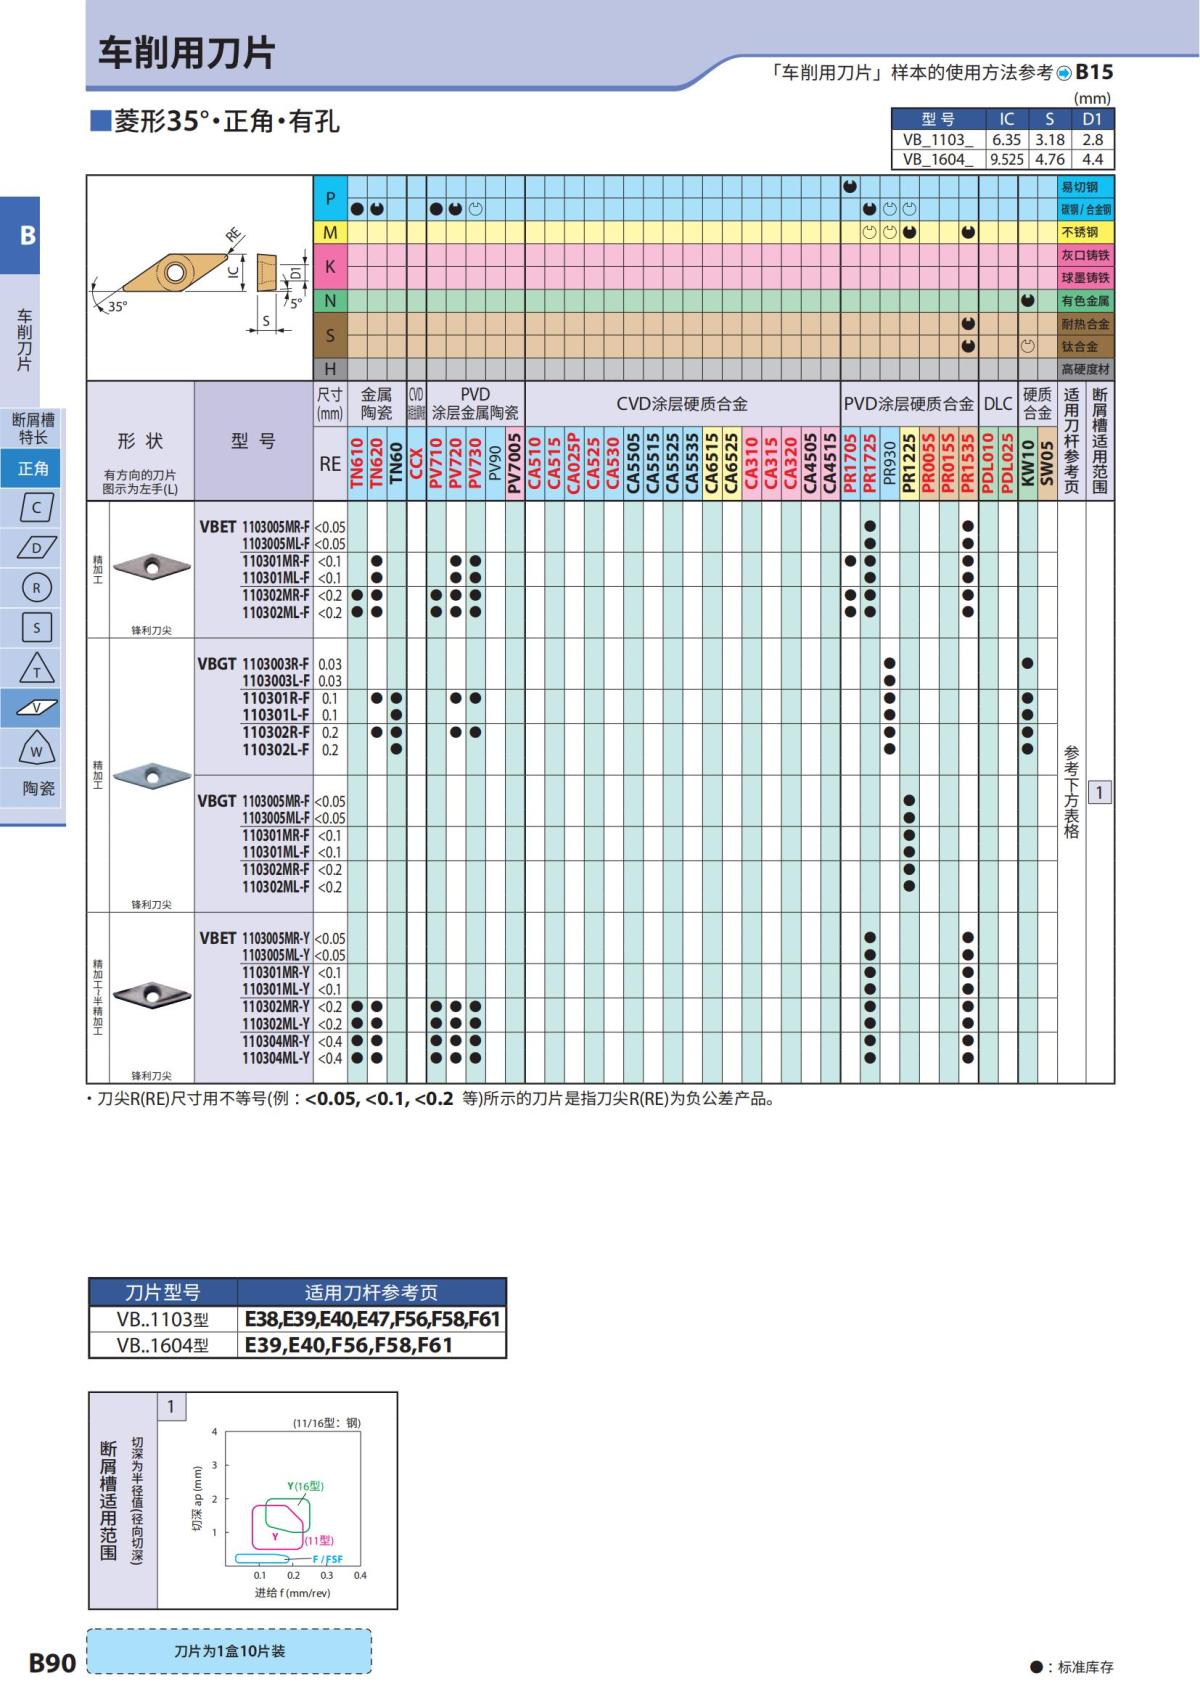The height and width of the screenshot is (1697, 1200).
Task: Click the VBET MR-Y insert photo
Action: coord(151,994)
